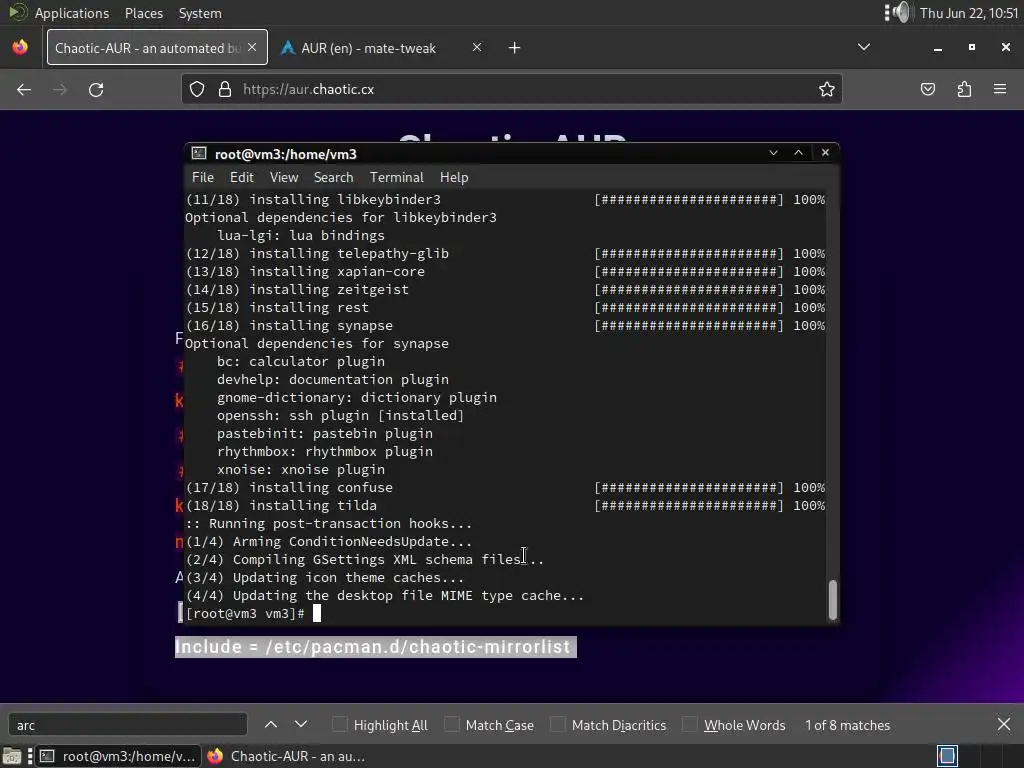Enable Highlight All checkbox
The width and height of the screenshot is (1024, 768).
340,724
